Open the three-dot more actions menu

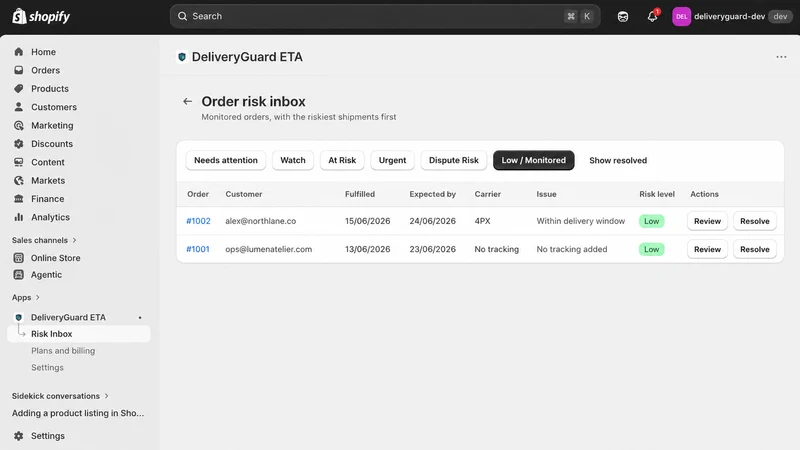click(x=781, y=57)
